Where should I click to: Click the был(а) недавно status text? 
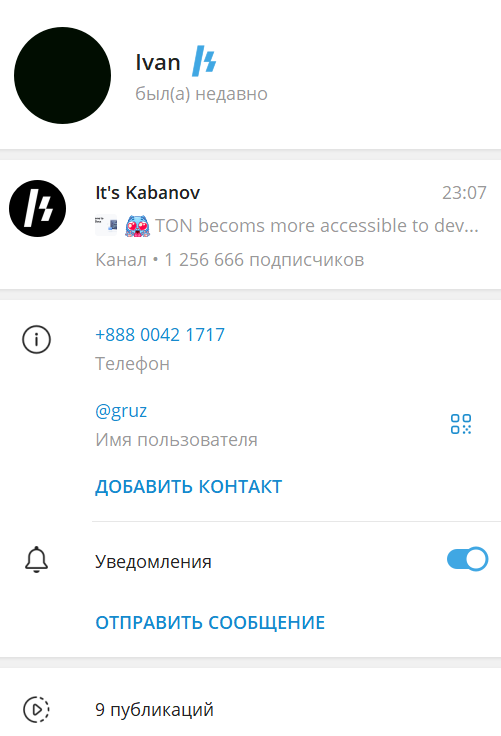[201, 94]
